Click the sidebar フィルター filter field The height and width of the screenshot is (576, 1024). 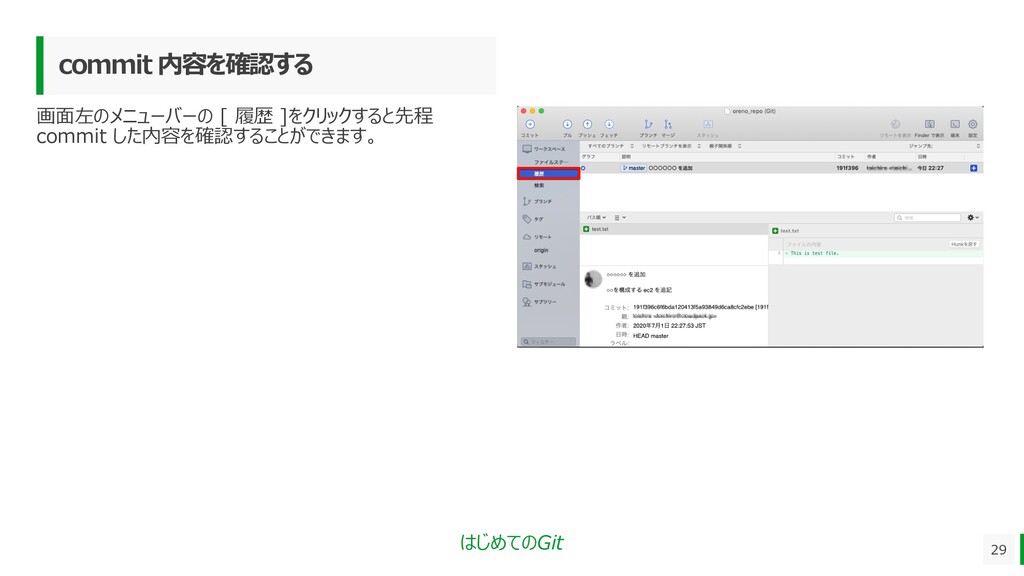pos(549,342)
